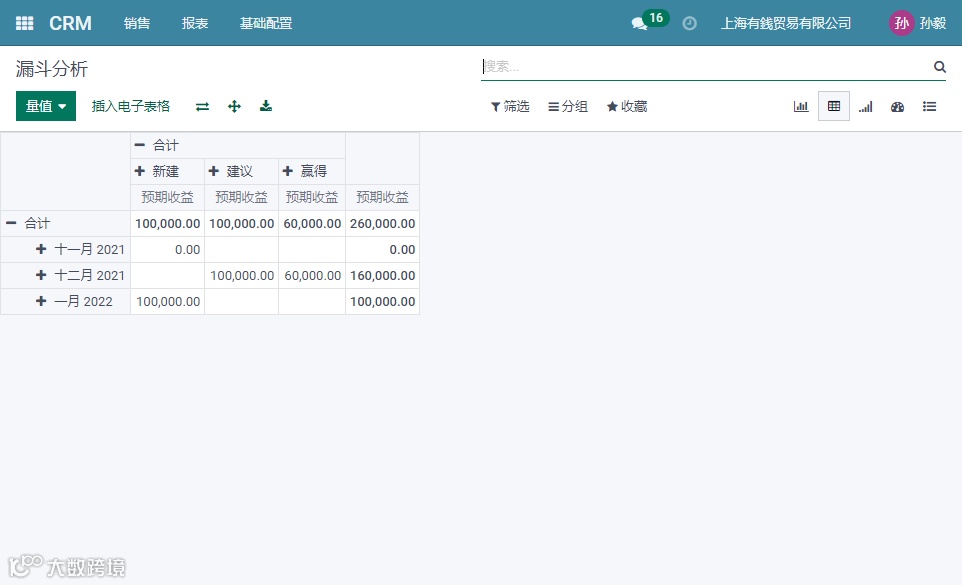Viewport: 962px width, 585px height.
Task: Expand row 十一月 2021
Action: tap(65, 250)
